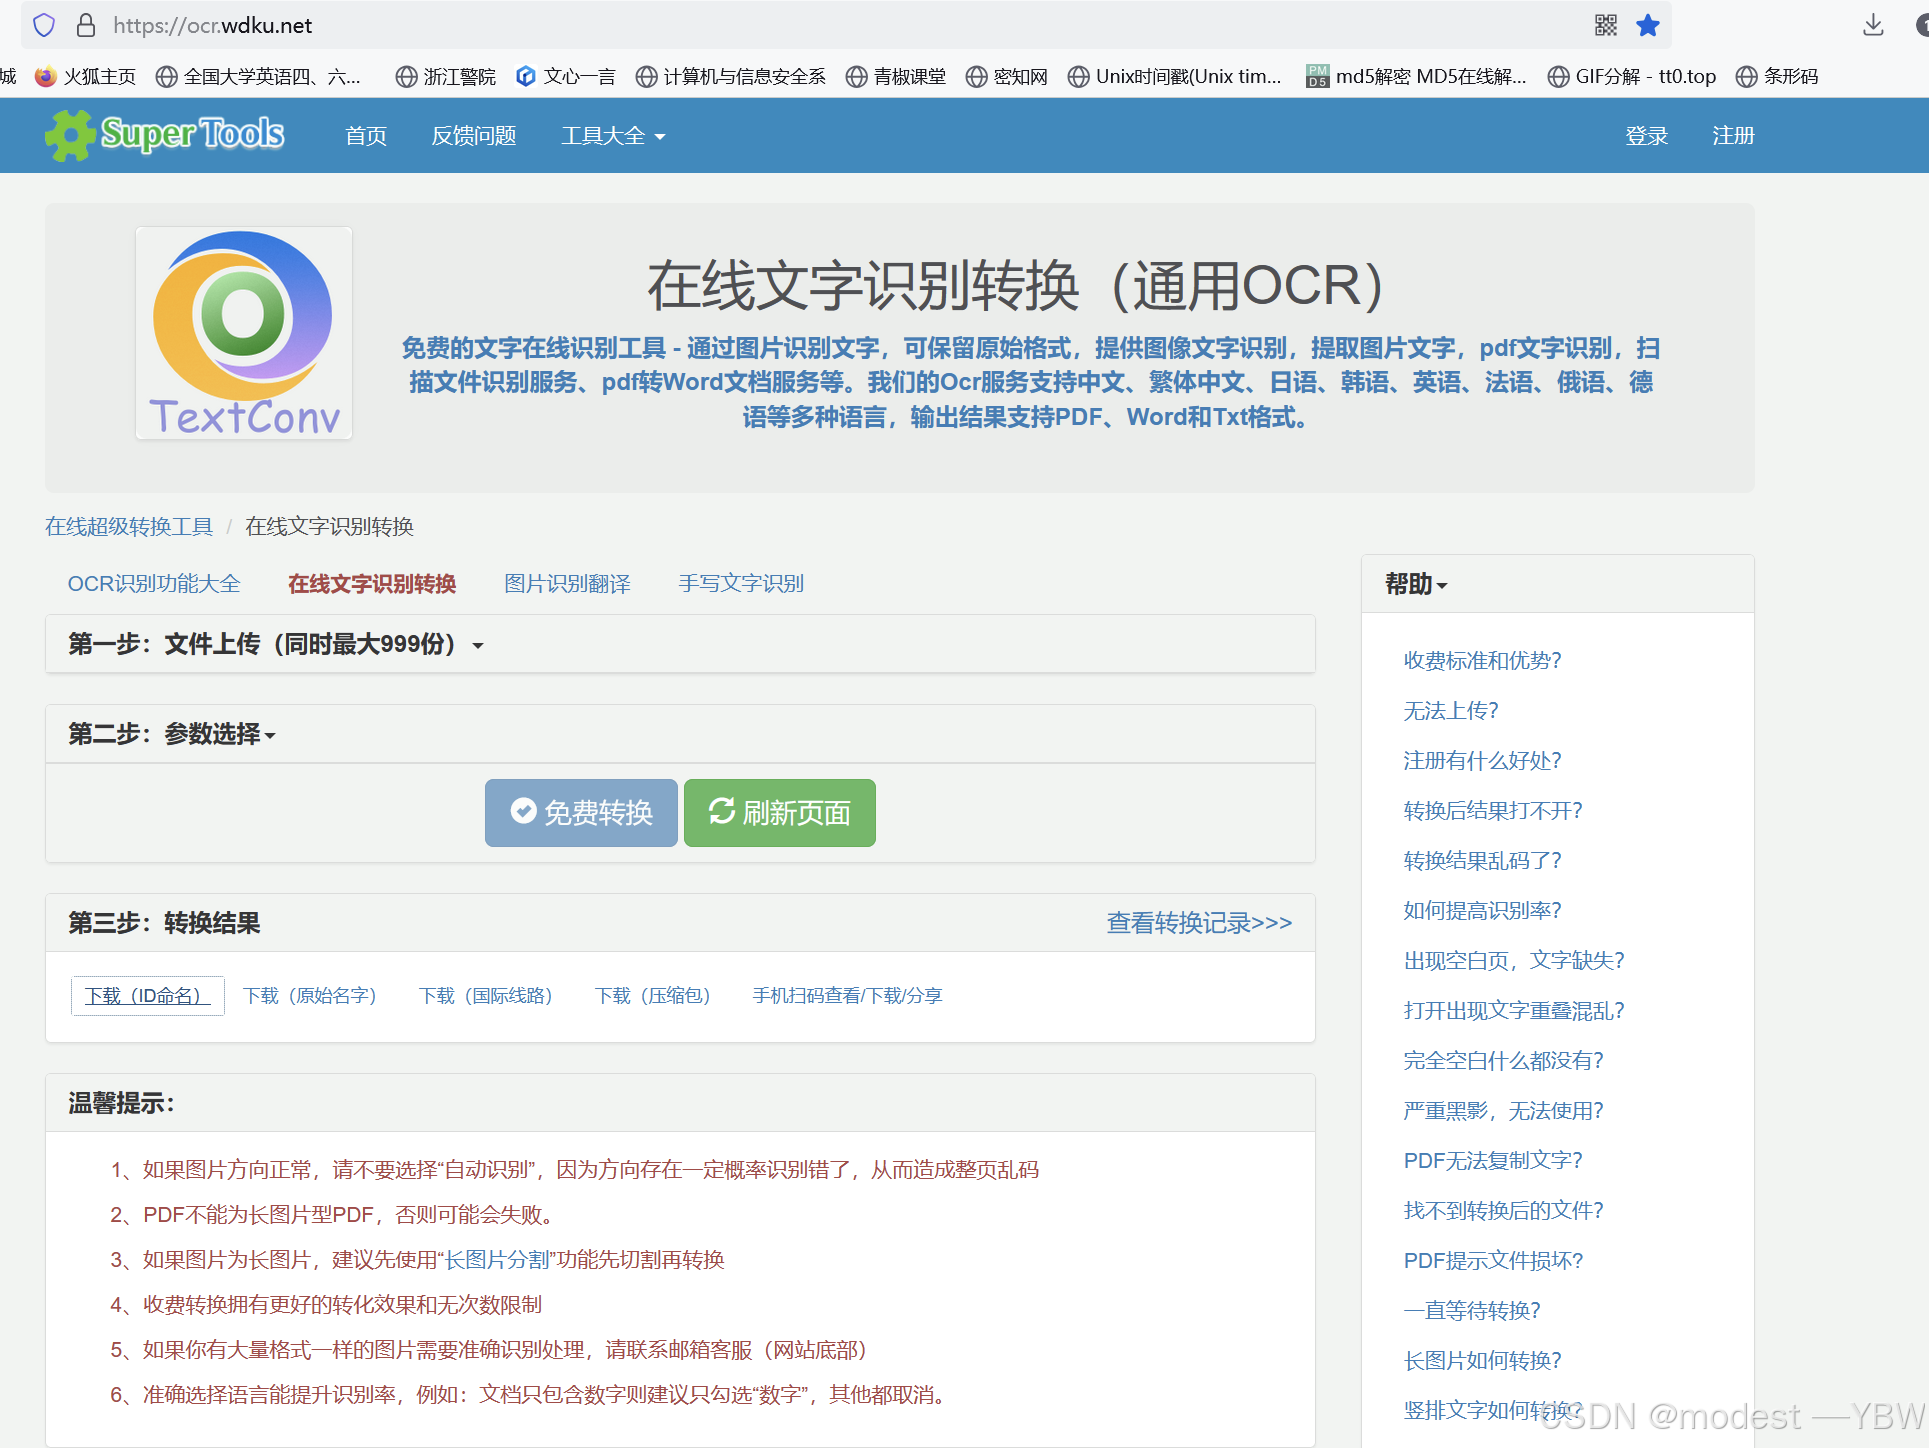The height and width of the screenshot is (1448, 1929).
Task: Open help link 注册有什么好处?
Action: pos(1482,761)
